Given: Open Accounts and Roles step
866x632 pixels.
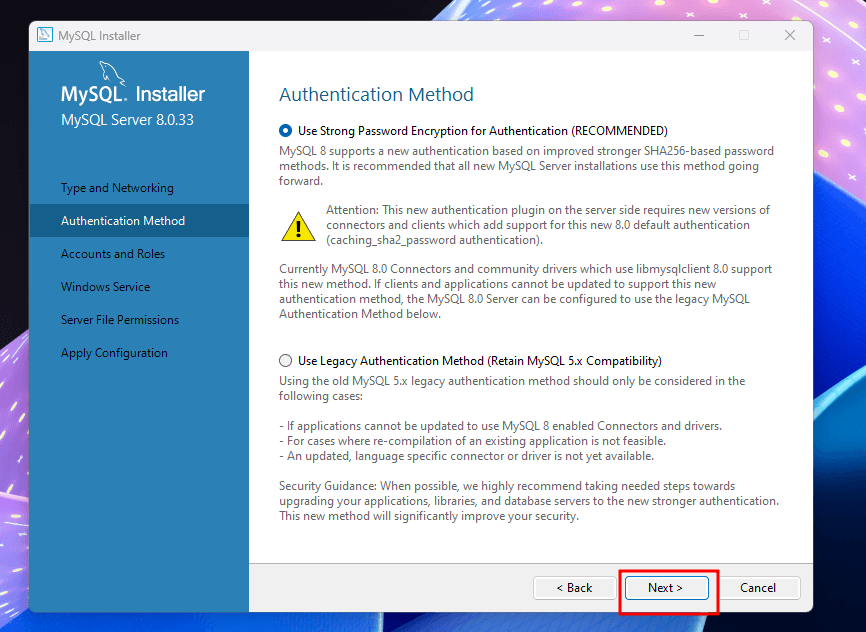Looking at the screenshot, I should 113,254.
